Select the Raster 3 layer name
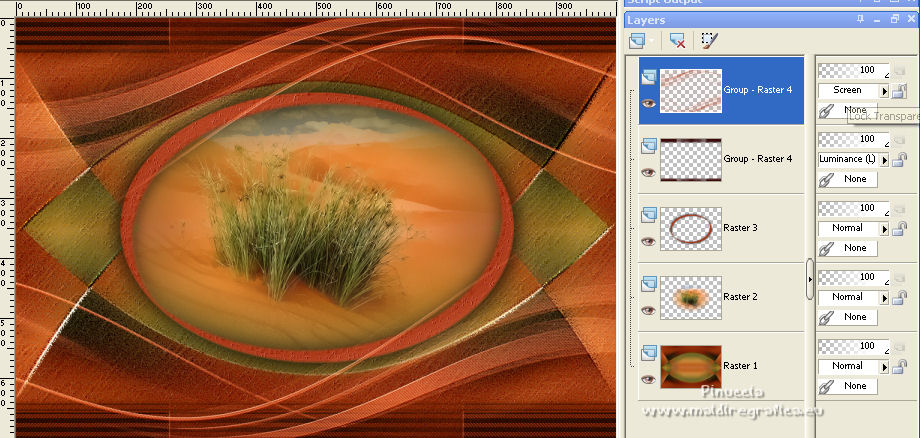This screenshot has width=920, height=438. point(740,228)
